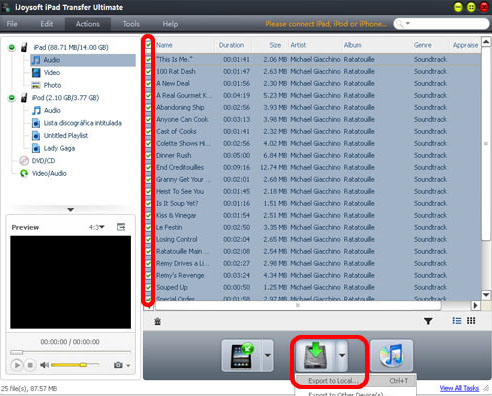Open the File menu
Viewport: 492px width, 396px height.
tap(12, 24)
